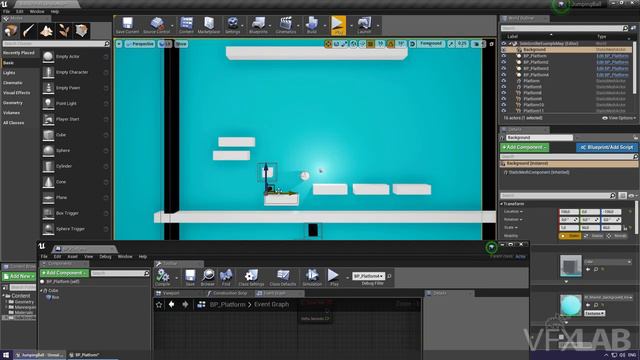The image size is (640, 360).
Task: Open File menu in main editor
Action: tap(6, 11)
